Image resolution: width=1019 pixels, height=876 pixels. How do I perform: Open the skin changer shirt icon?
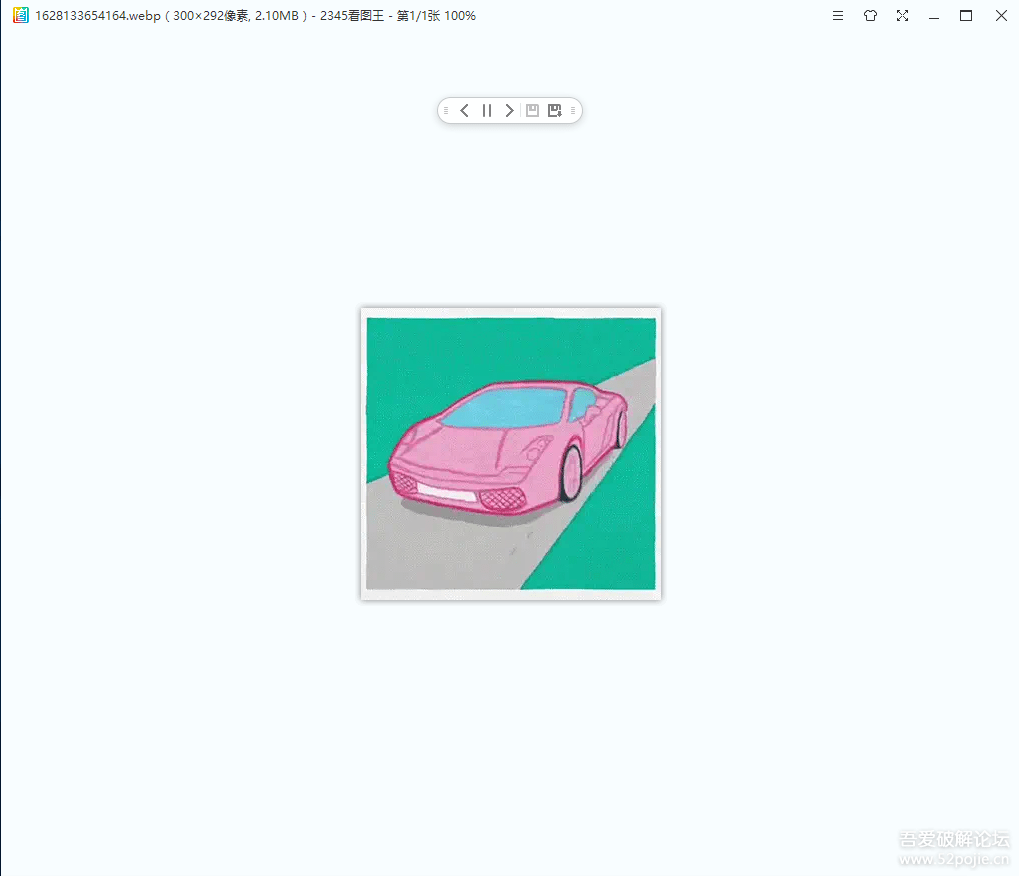point(870,16)
